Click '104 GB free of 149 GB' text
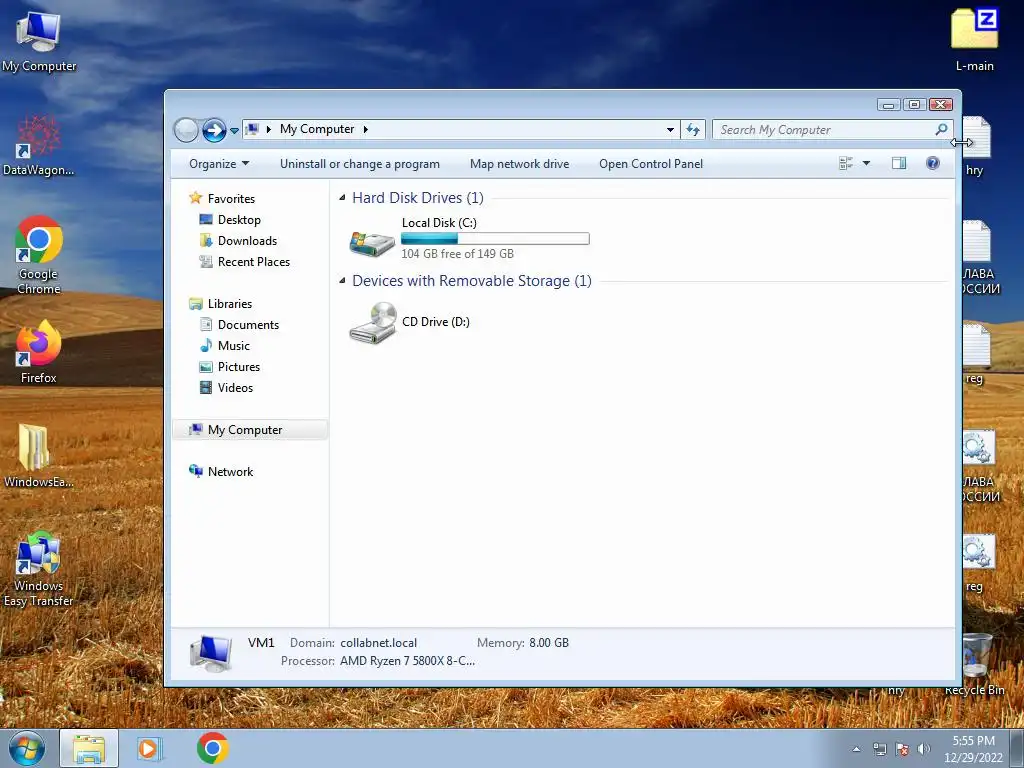Image resolution: width=1024 pixels, height=768 pixels. point(457,253)
